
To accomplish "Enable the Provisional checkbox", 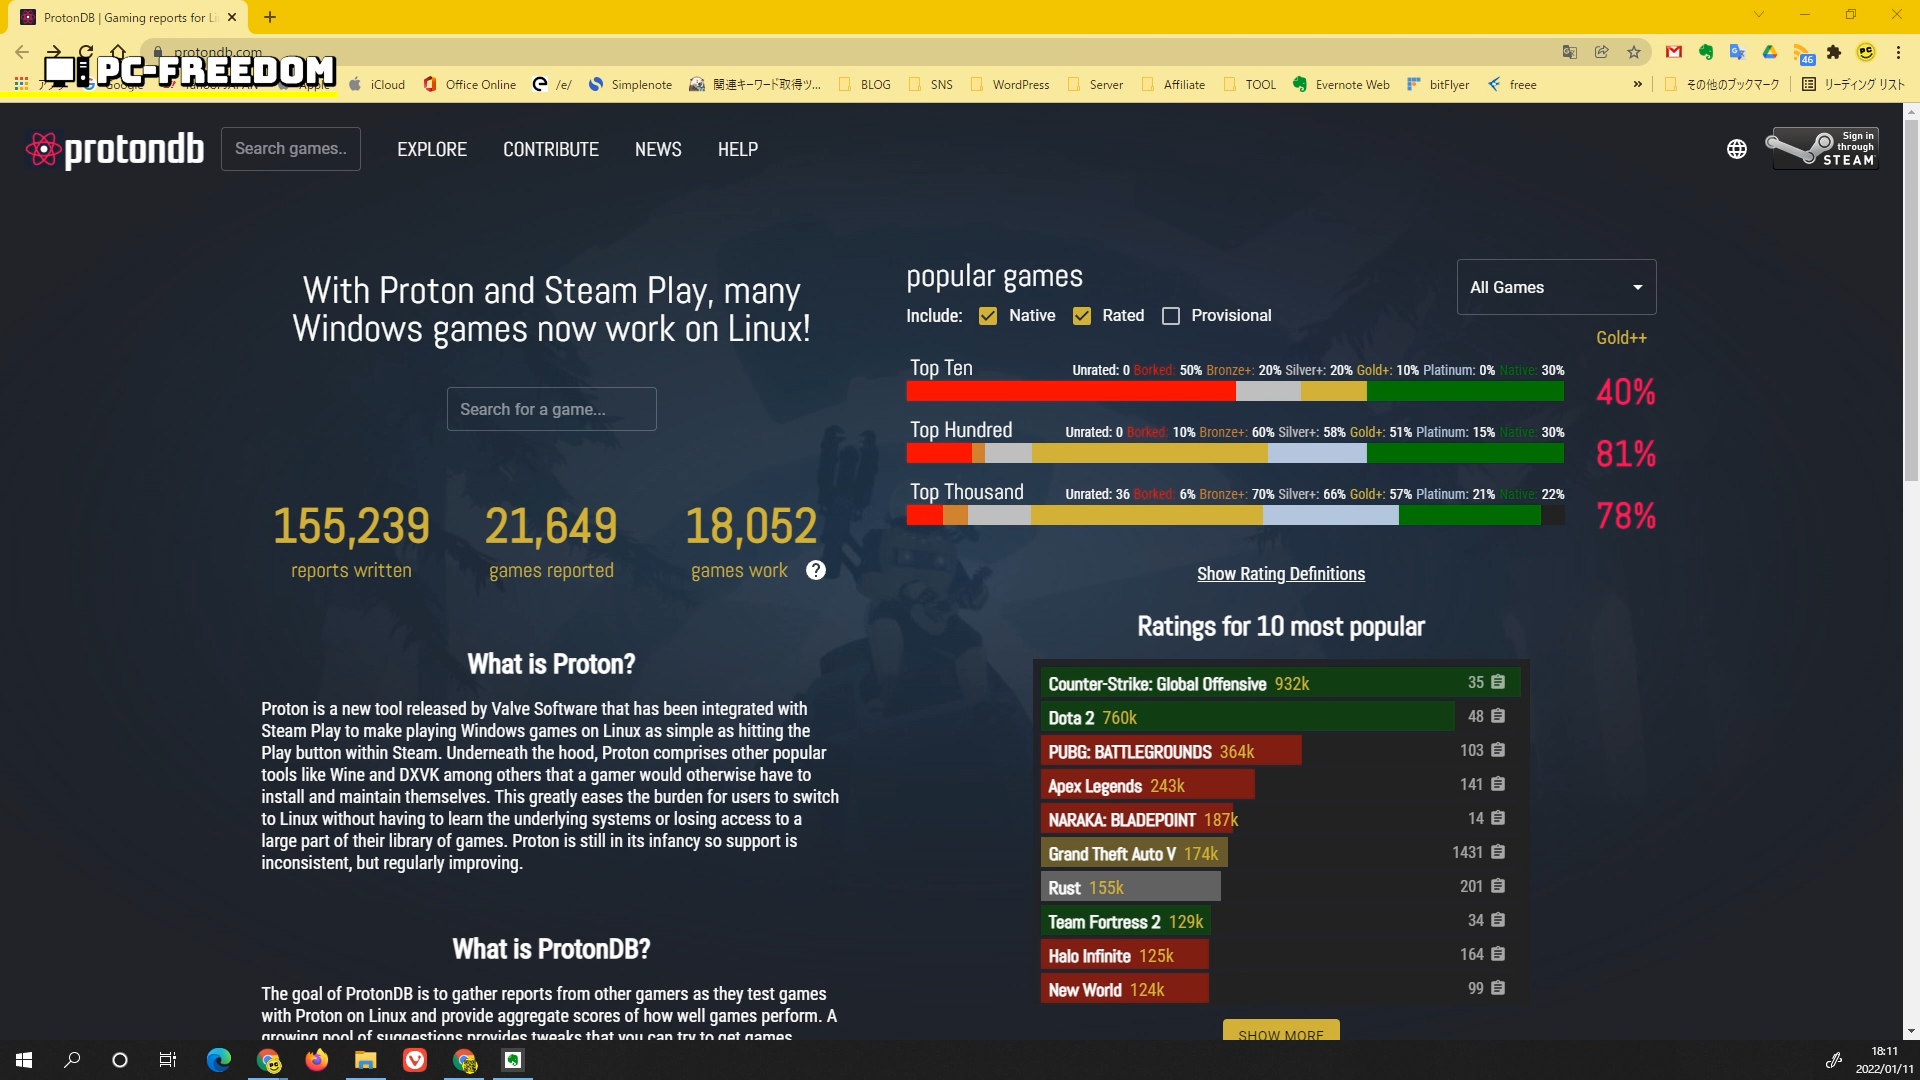I will pyautogui.click(x=1171, y=316).
